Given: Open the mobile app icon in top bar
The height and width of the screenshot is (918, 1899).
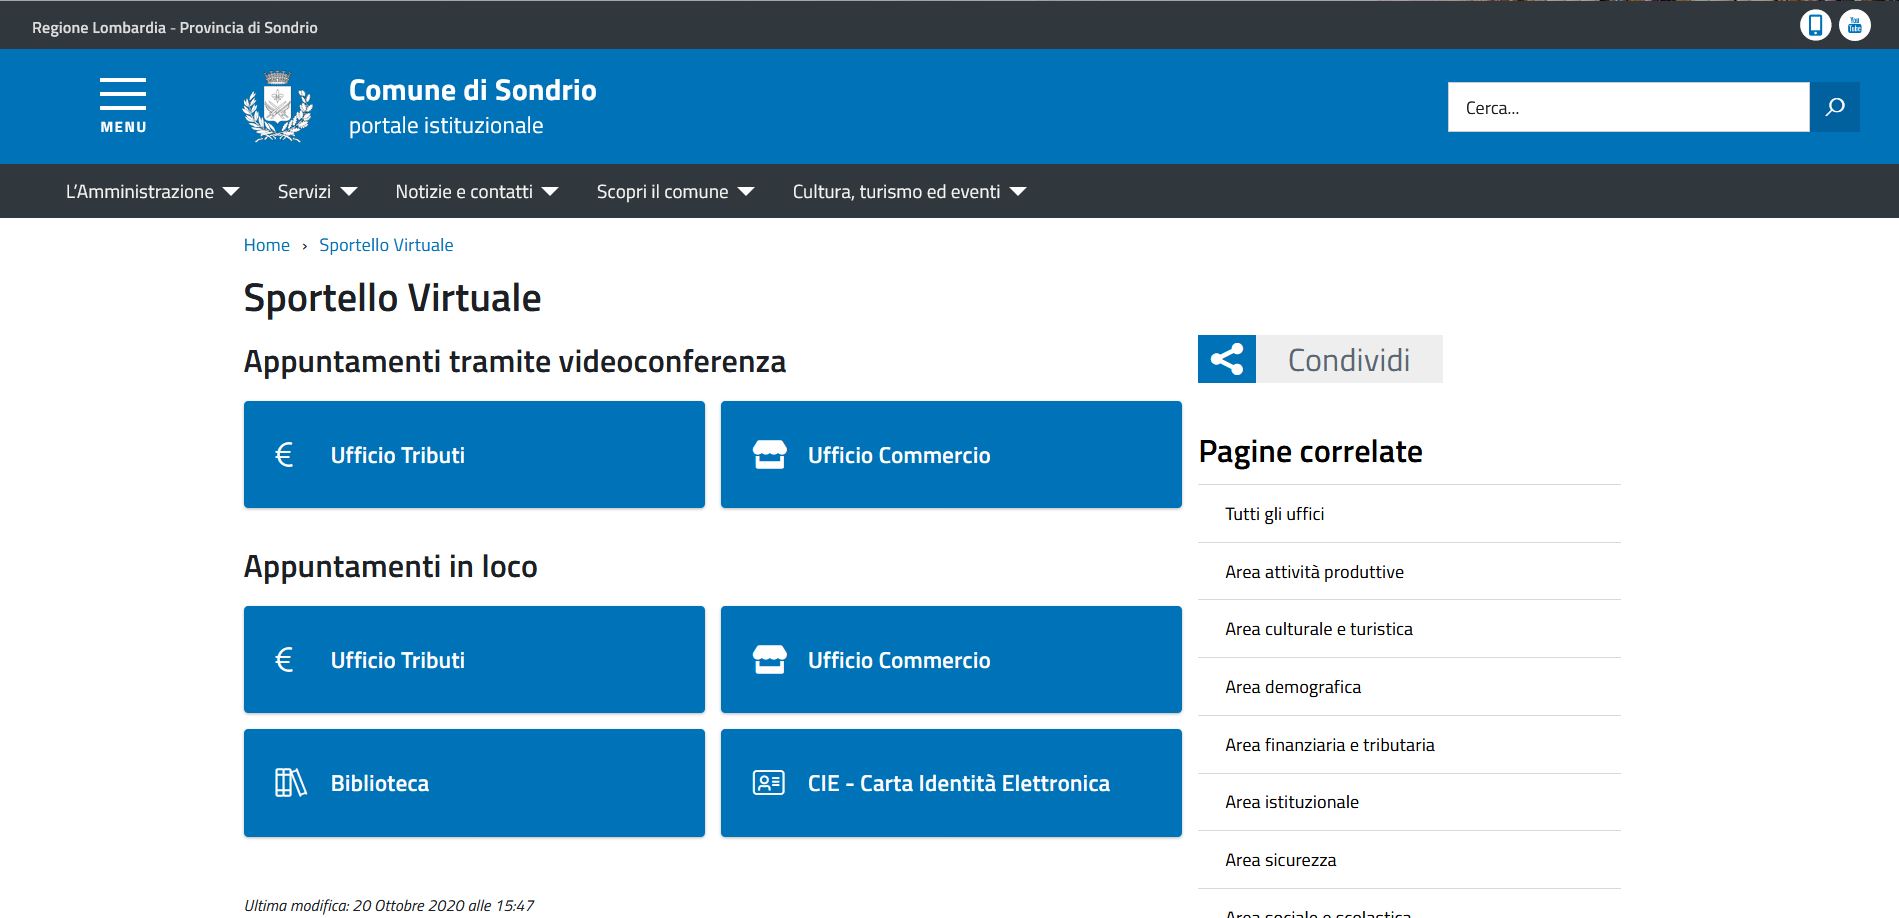Looking at the screenshot, I should tap(1815, 25).
